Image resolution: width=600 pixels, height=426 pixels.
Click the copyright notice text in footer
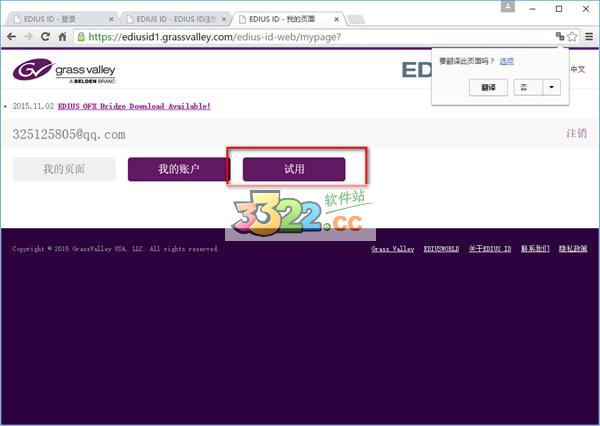click(115, 249)
